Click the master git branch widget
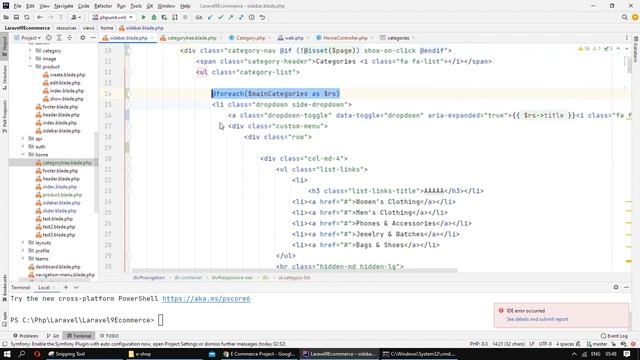Screen dimensions: 640x360 click(596, 344)
